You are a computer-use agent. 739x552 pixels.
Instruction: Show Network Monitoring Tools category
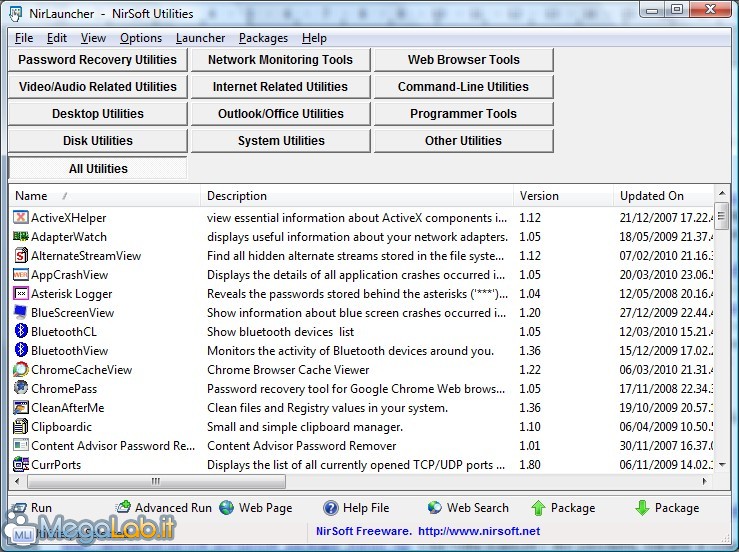[x=280, y=60]
